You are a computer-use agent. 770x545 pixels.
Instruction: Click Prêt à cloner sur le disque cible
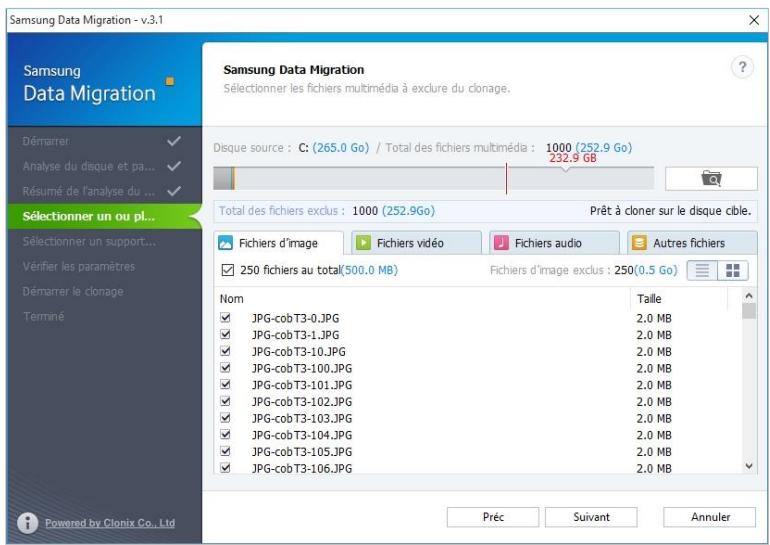tap(670, 211)
